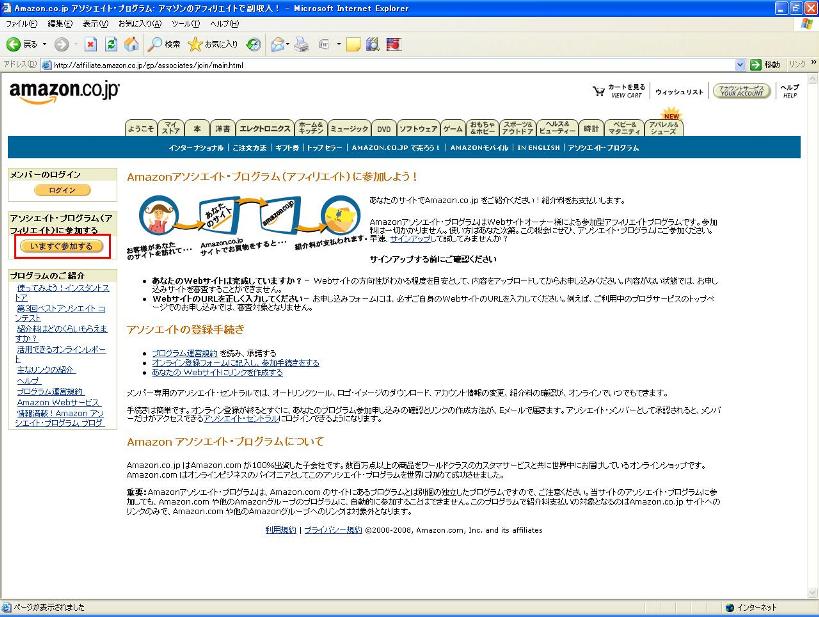Open the オンライン登録フォーム registration link
Screen dimensions: 819x617
[235, 363]
